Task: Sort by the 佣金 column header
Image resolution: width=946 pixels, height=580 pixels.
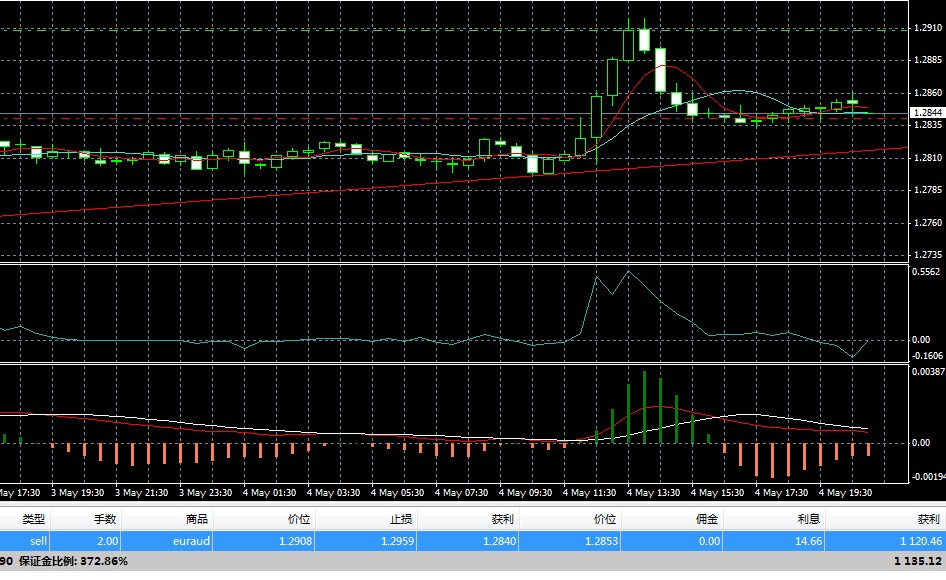Action: click(706, 519)
